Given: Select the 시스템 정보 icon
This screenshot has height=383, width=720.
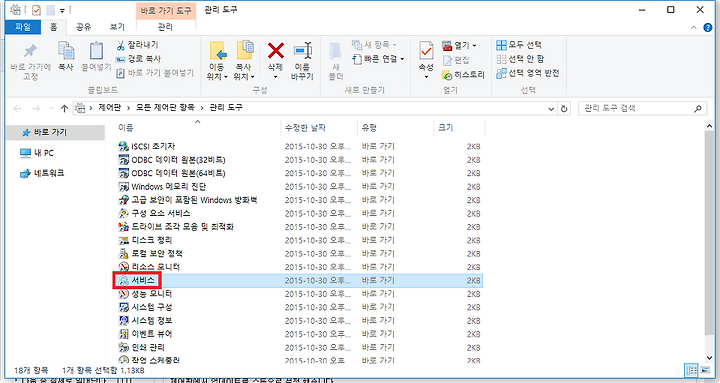Looking at the screenshot, I should point(123,320).
